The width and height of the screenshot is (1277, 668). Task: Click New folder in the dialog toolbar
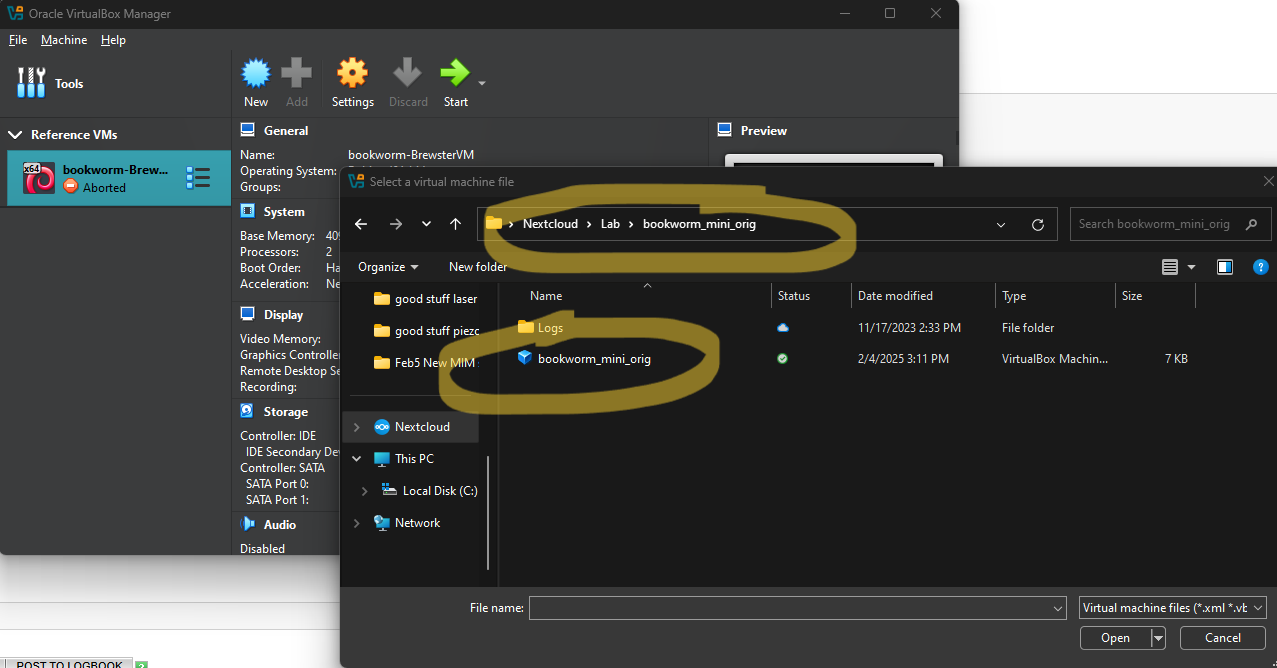(x=478, y=267)
